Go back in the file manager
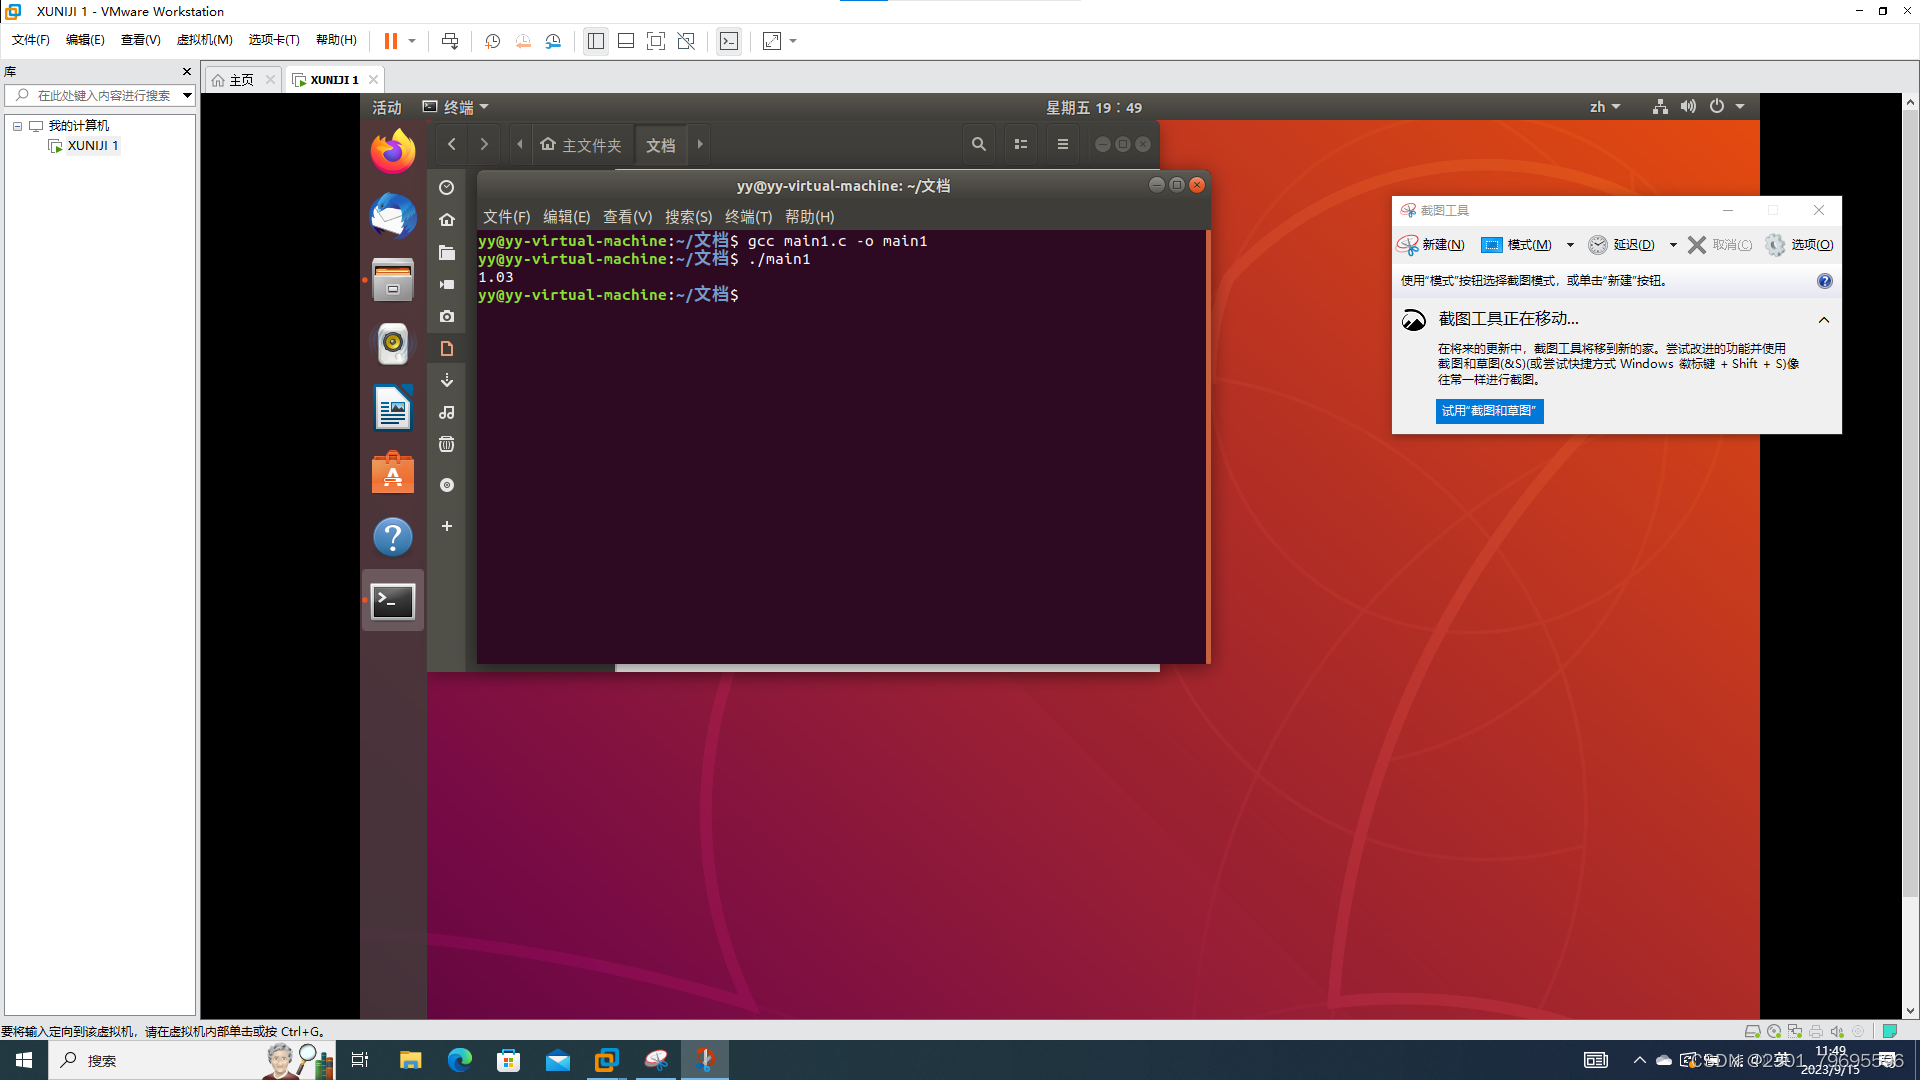 pos(452,145)
